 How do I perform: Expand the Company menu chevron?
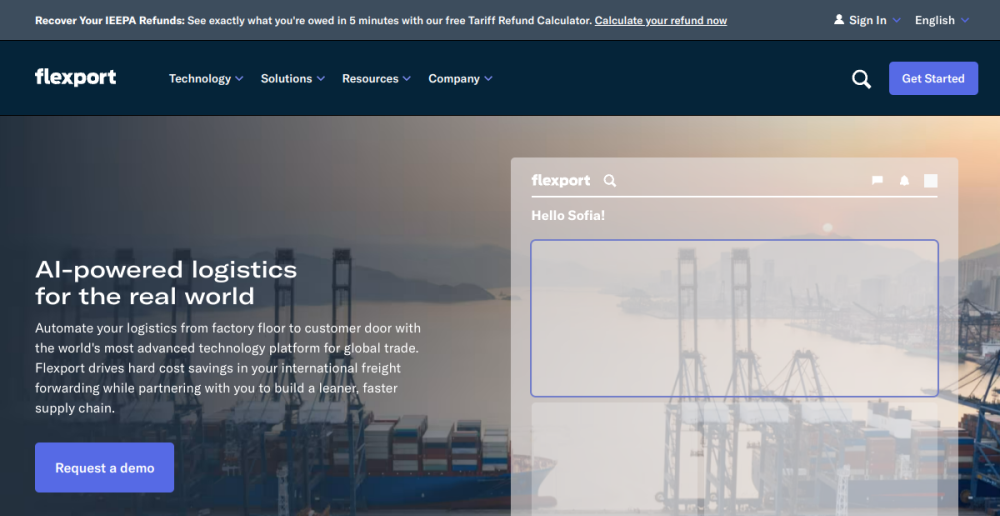click(x=488, y=78)
